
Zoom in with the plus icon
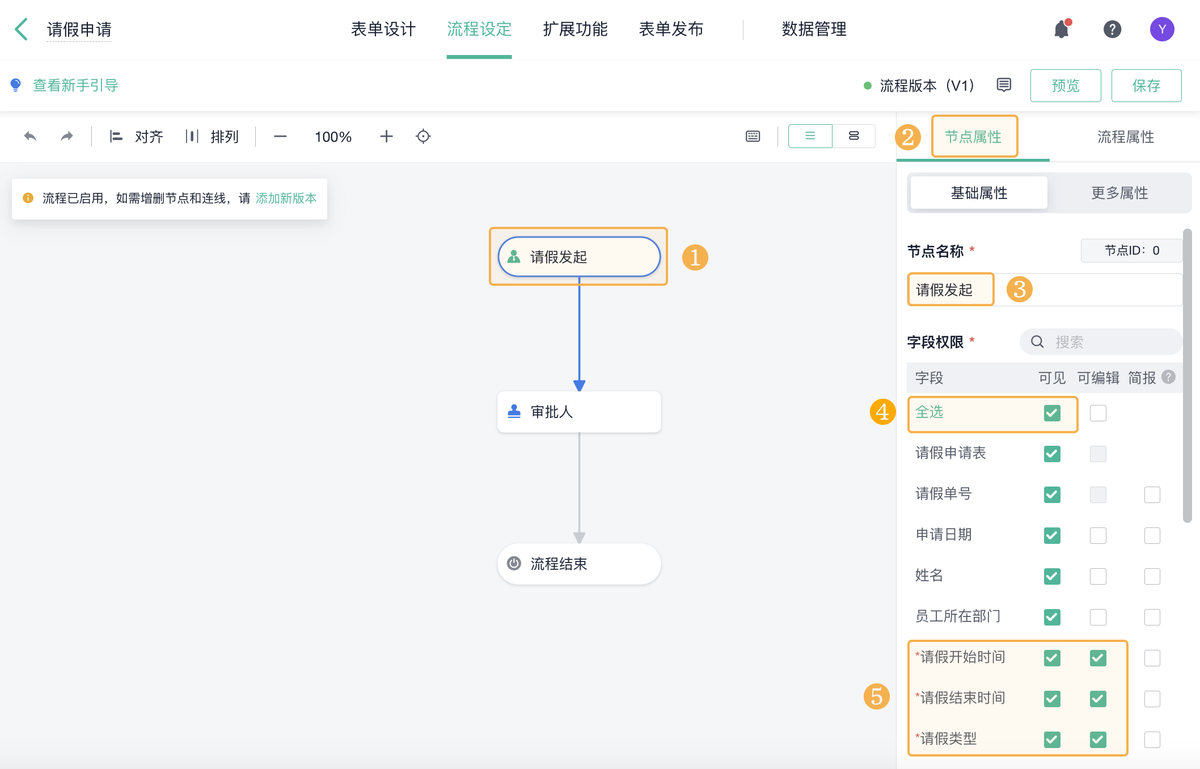(386, 136)
